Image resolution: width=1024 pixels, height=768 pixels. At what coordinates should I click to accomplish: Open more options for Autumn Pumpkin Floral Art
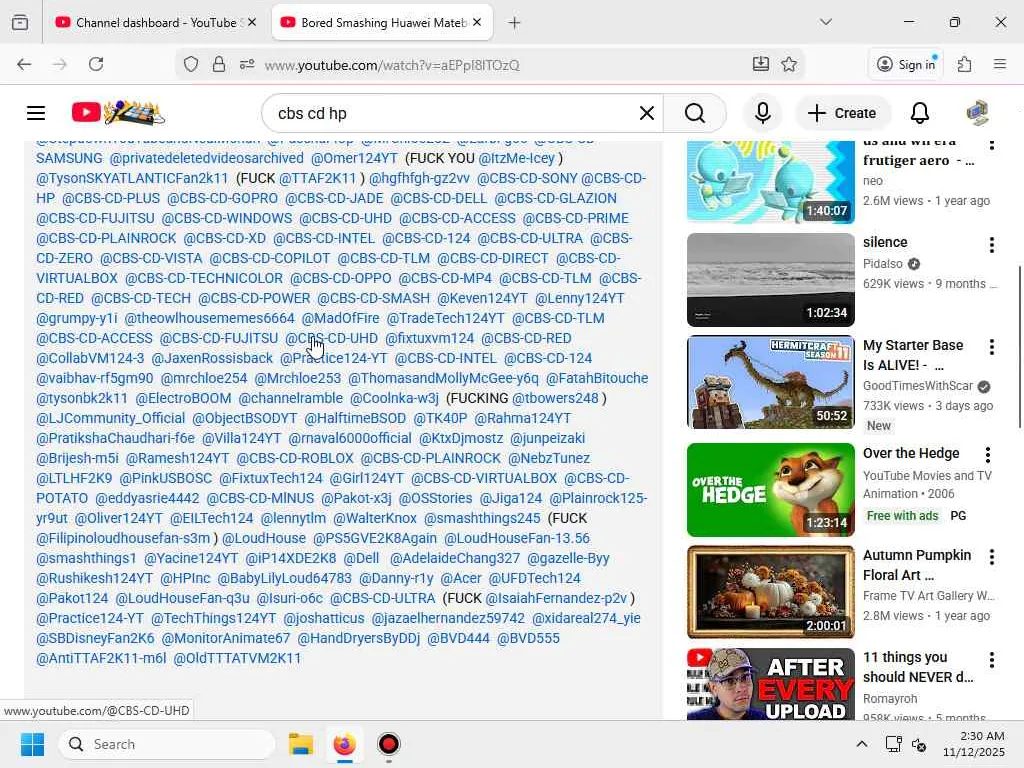[x=991, y=557]
